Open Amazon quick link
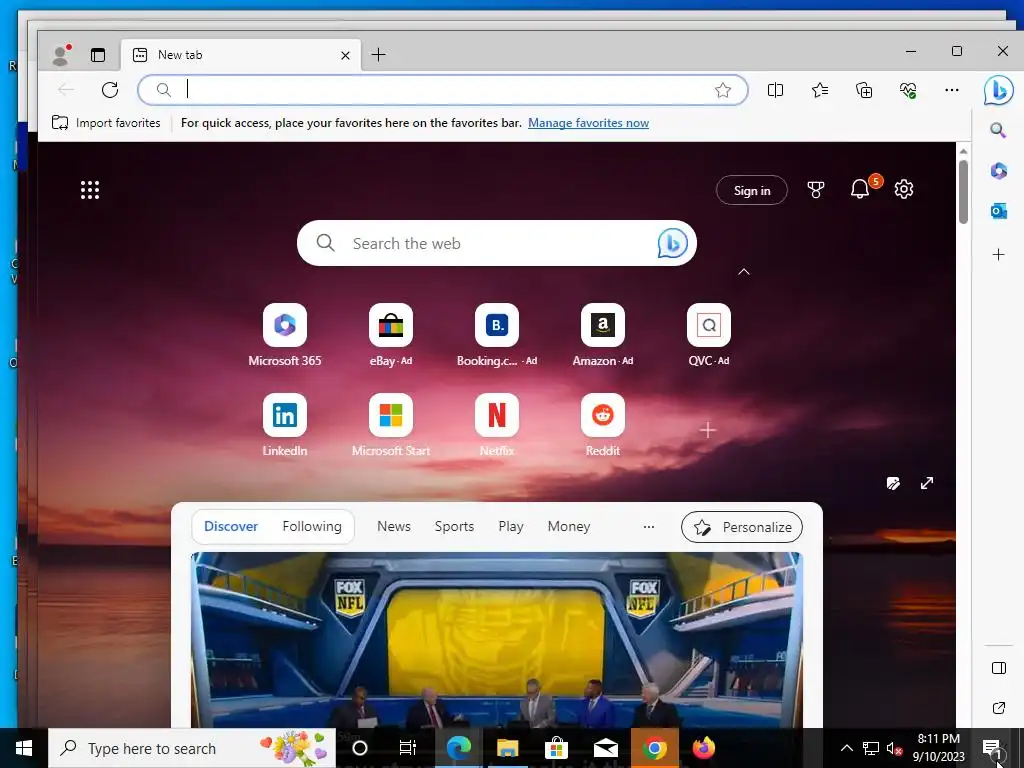 tap(603, 335)
